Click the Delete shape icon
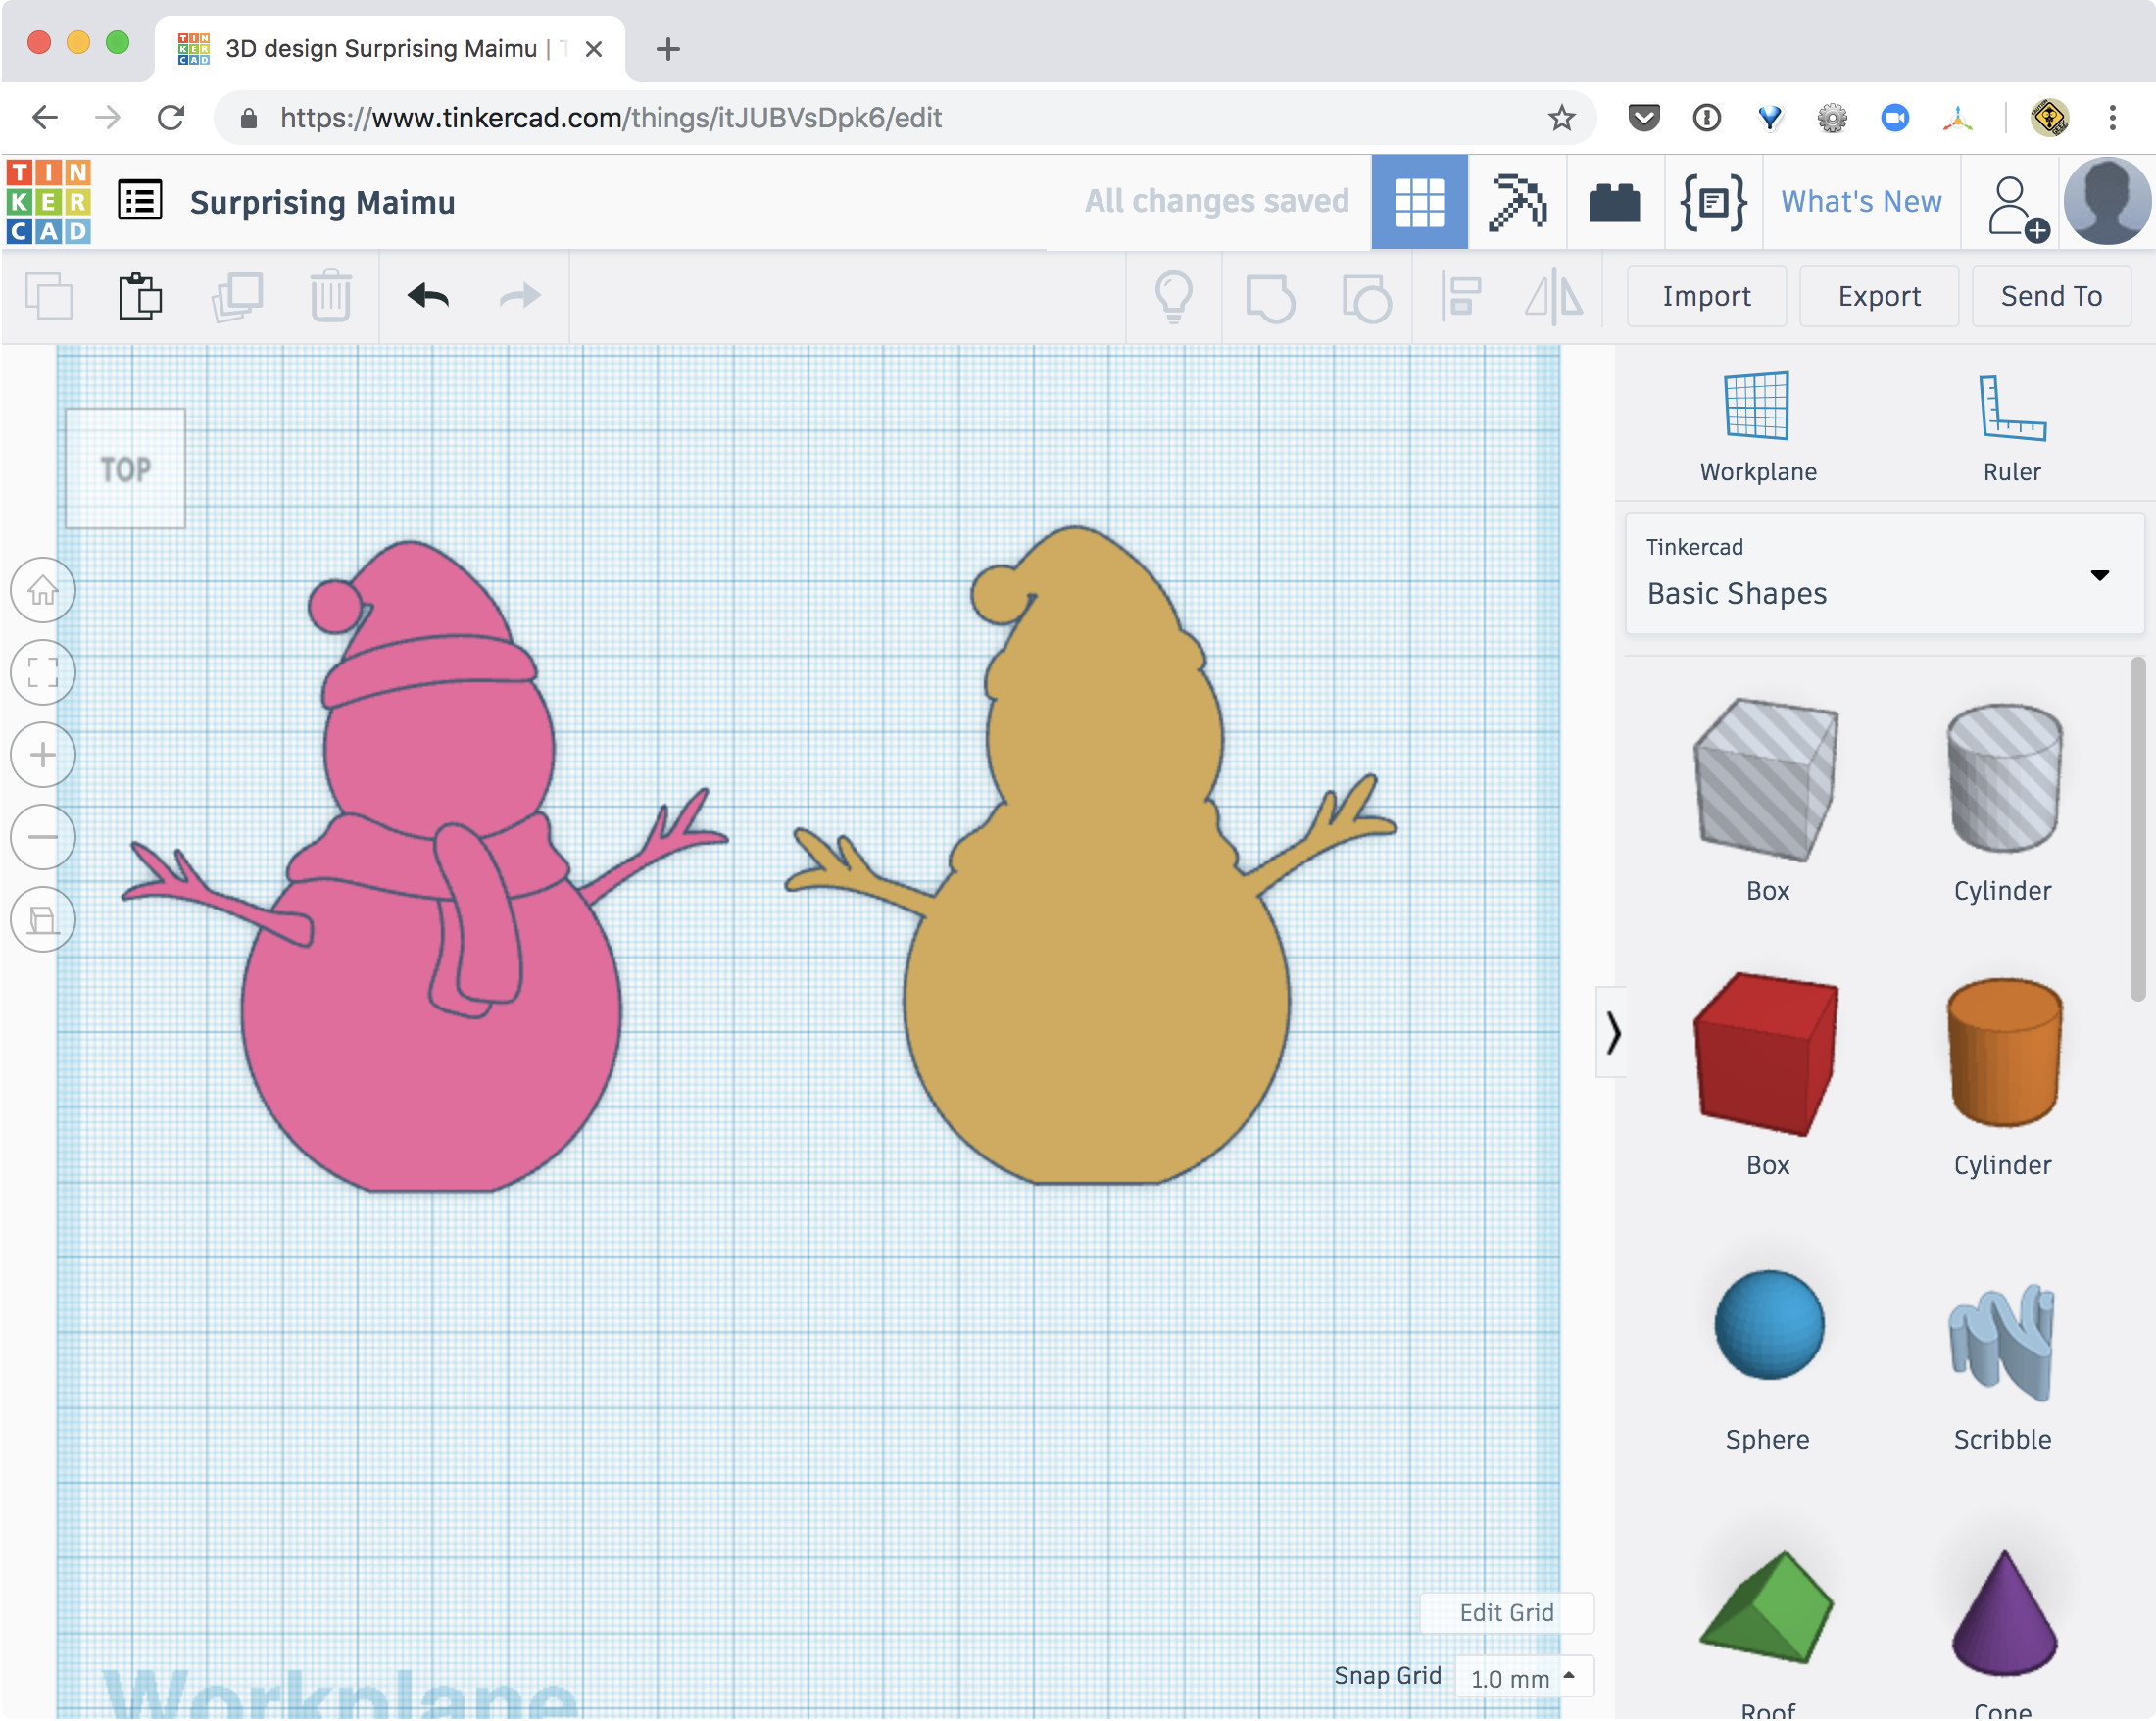This screenshot has width=2156, height=1721. 330,293
